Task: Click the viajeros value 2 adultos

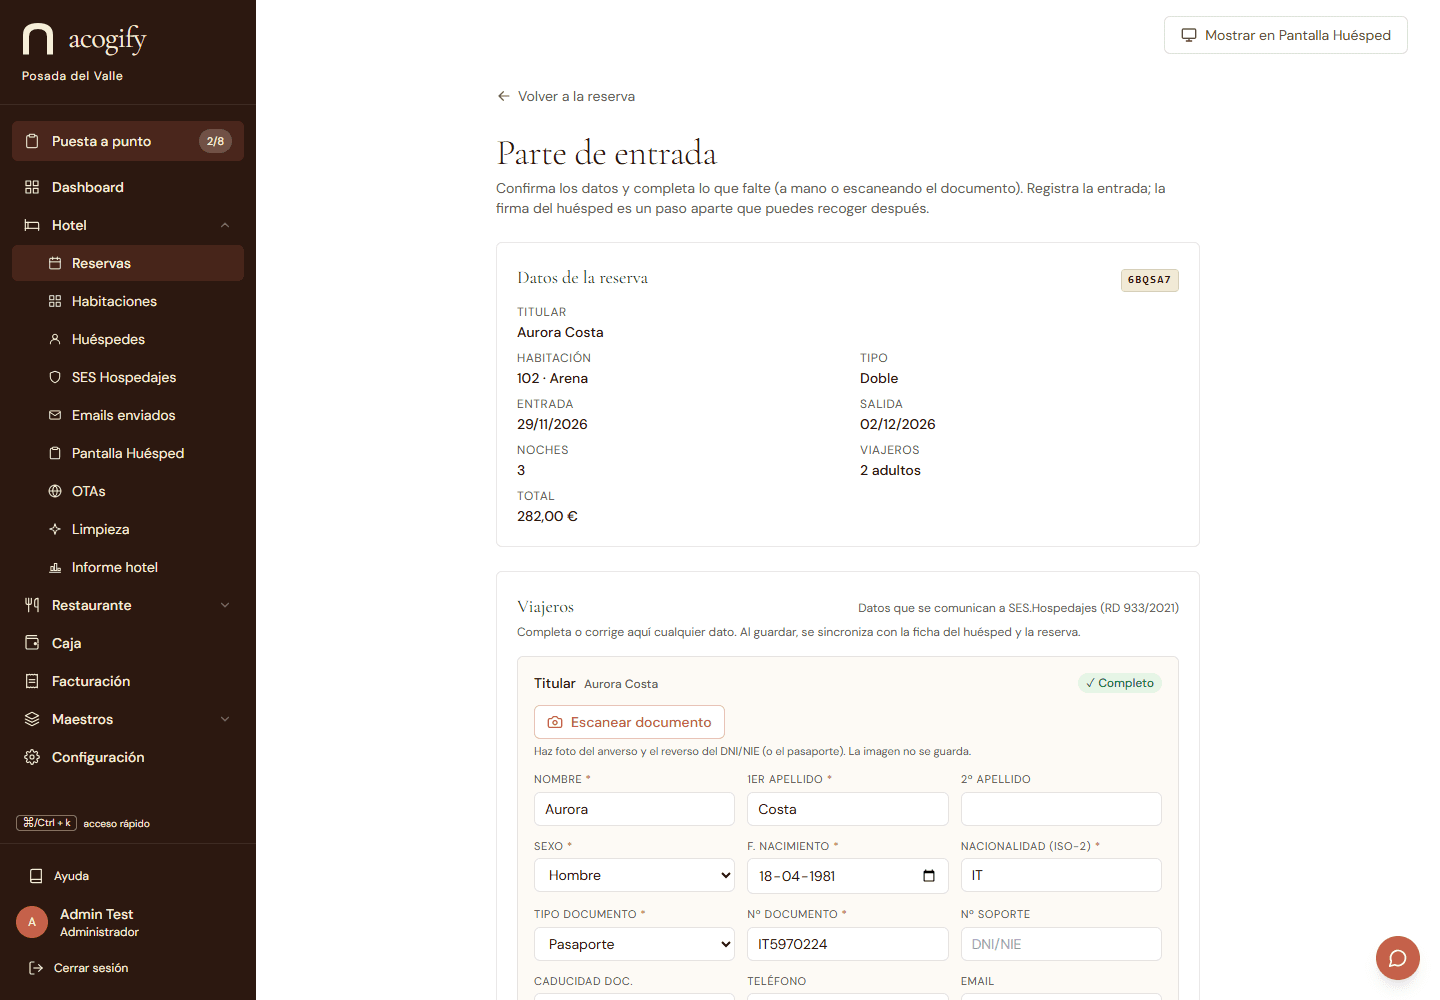Action: point(890,470)
